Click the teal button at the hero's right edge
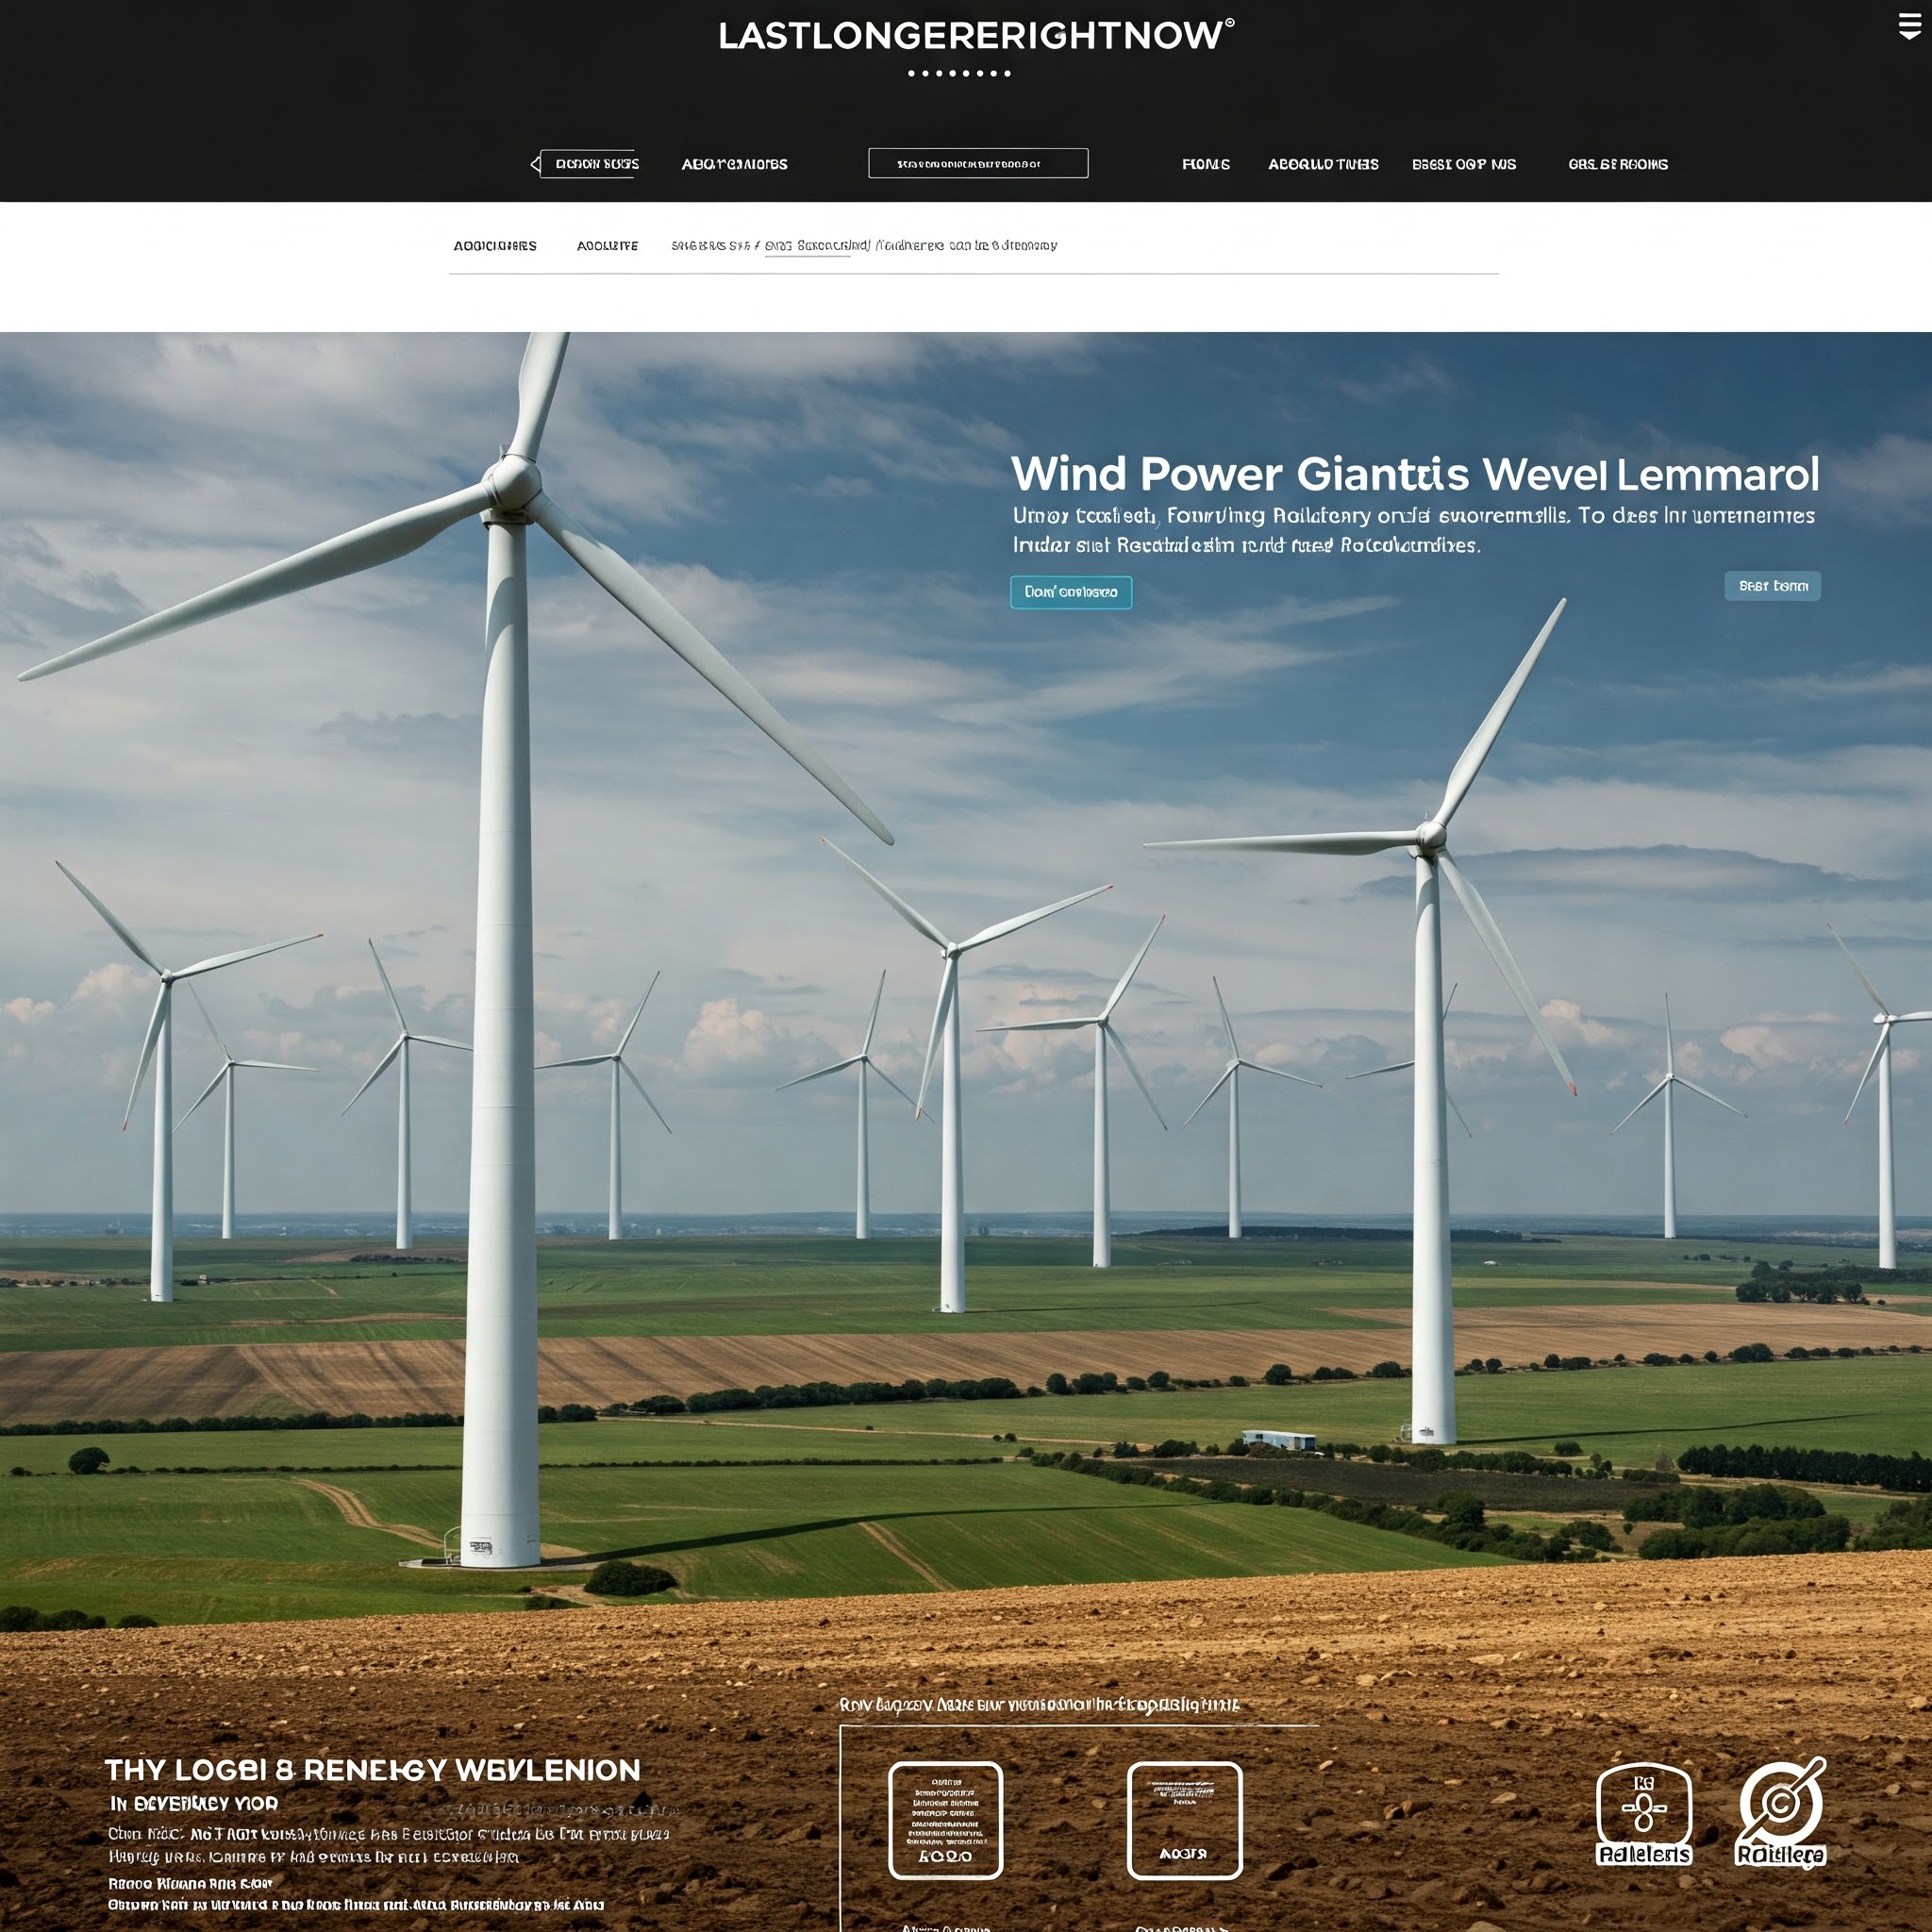The width and height of the screenshot is (1932, 1932). coord(1771,586)
